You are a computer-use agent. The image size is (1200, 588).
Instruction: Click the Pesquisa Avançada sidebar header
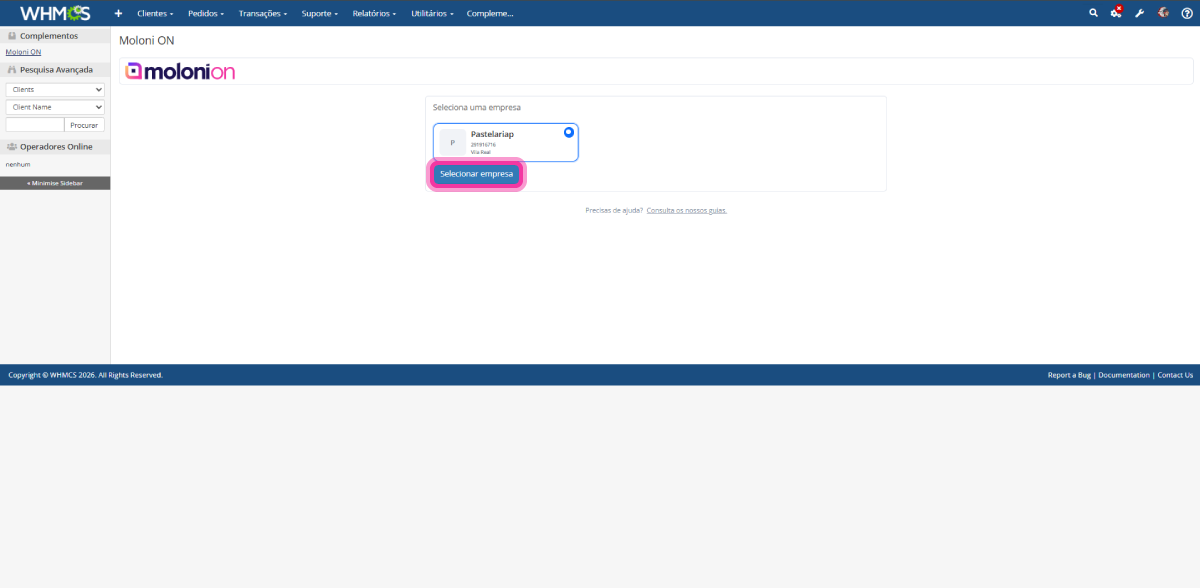pos(55,70)
